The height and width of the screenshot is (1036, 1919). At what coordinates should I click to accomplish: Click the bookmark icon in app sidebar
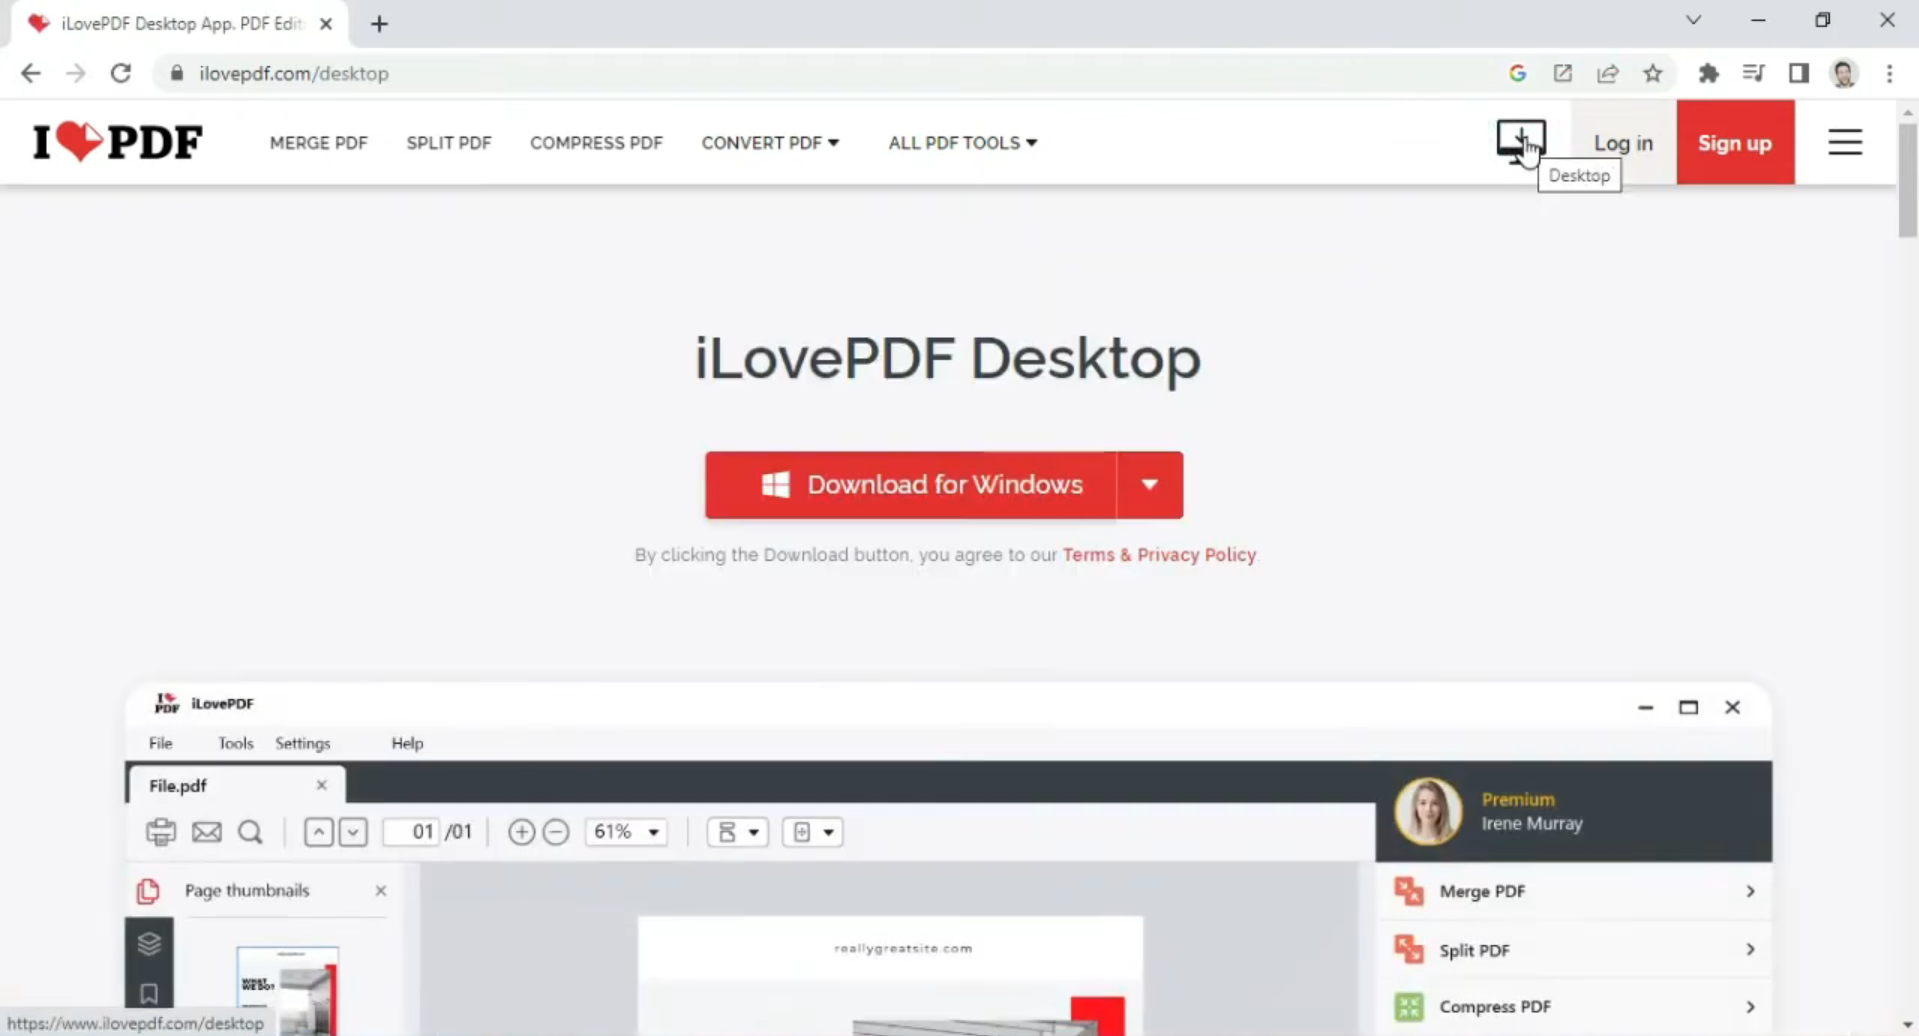149,994
